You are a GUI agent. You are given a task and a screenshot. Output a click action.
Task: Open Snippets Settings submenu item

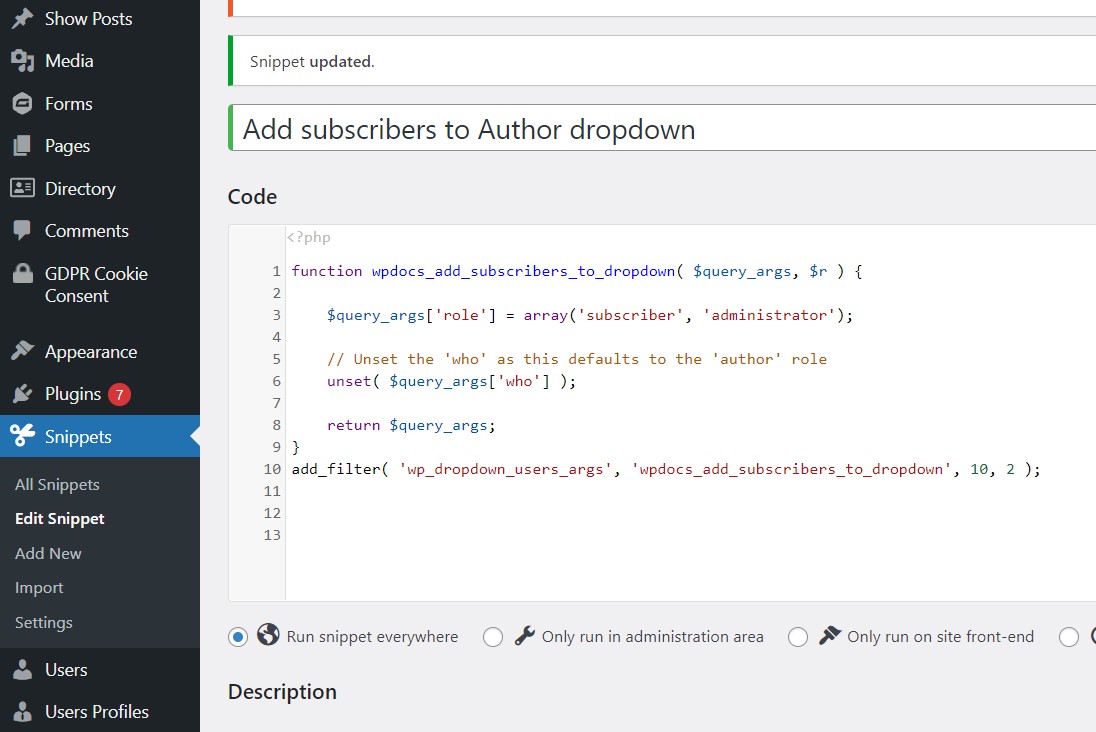(44, 623)
